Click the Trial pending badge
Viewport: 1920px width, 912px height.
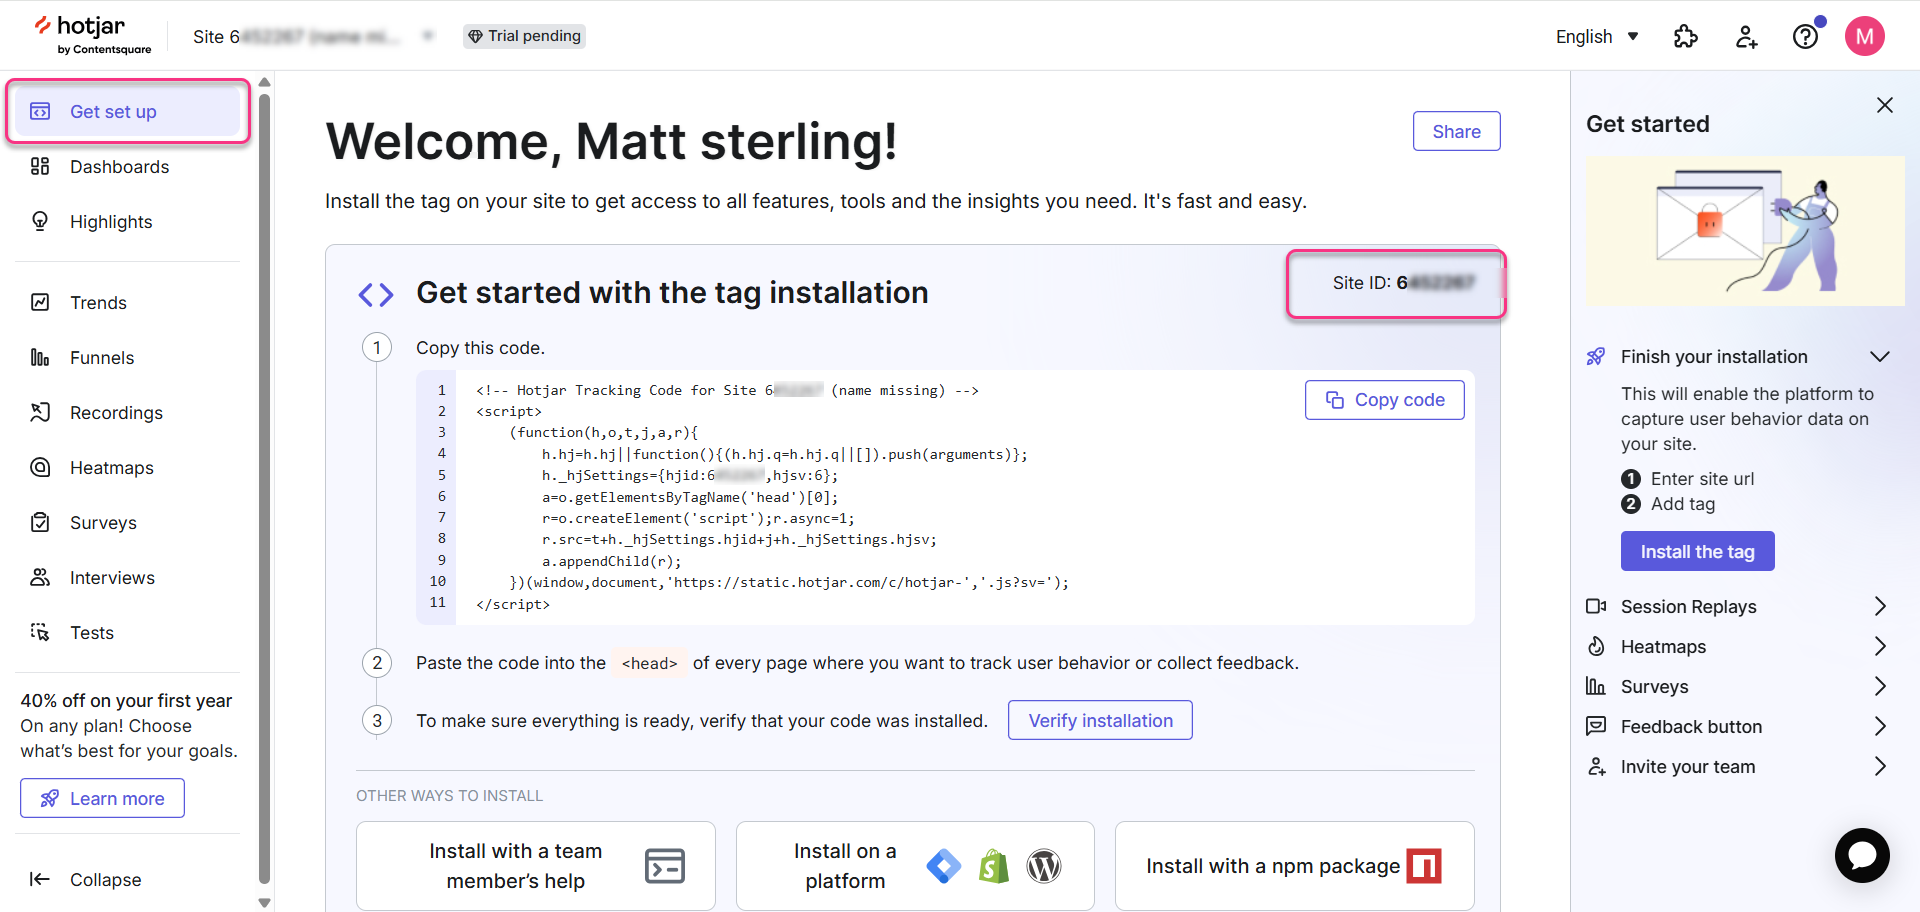point(524,36)
